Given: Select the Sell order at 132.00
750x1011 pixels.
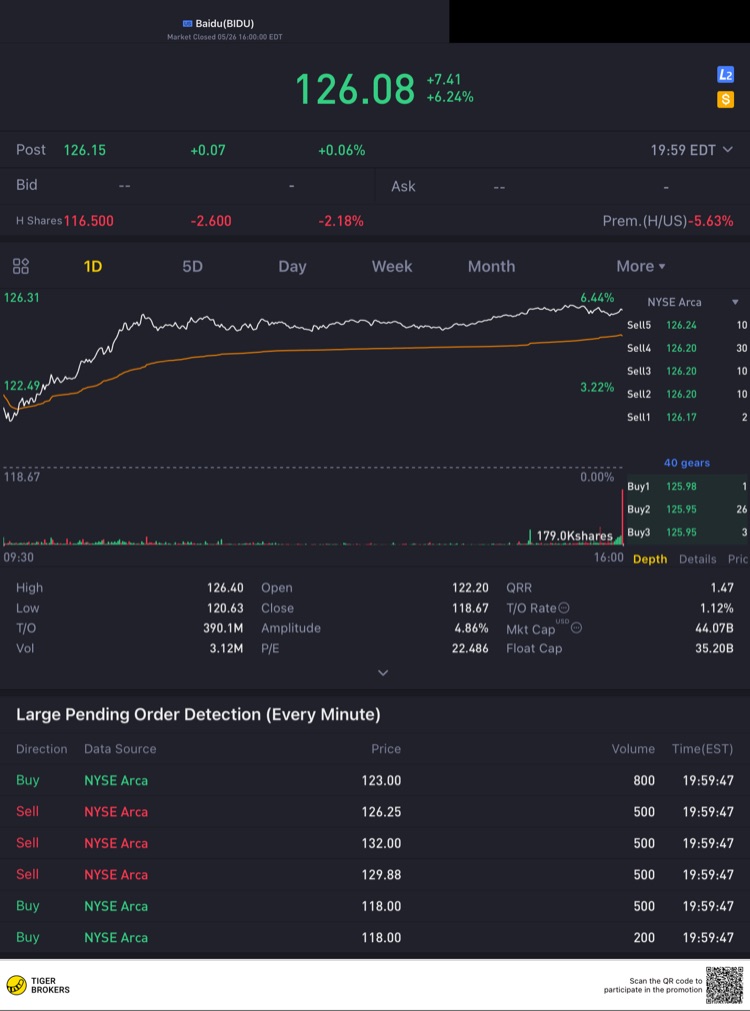Looking at the screenshot, I should pyautogui.click(x=375, y=843).
